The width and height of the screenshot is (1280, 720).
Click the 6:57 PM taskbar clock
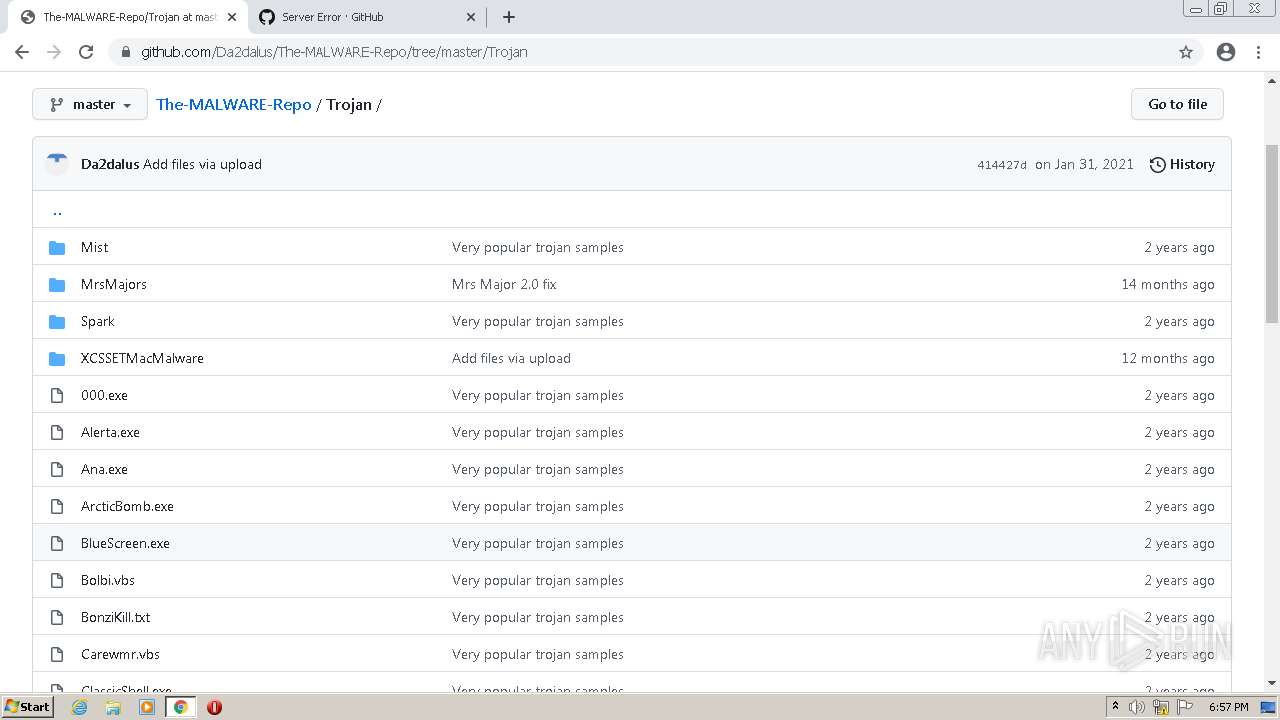click(1228, 707)
